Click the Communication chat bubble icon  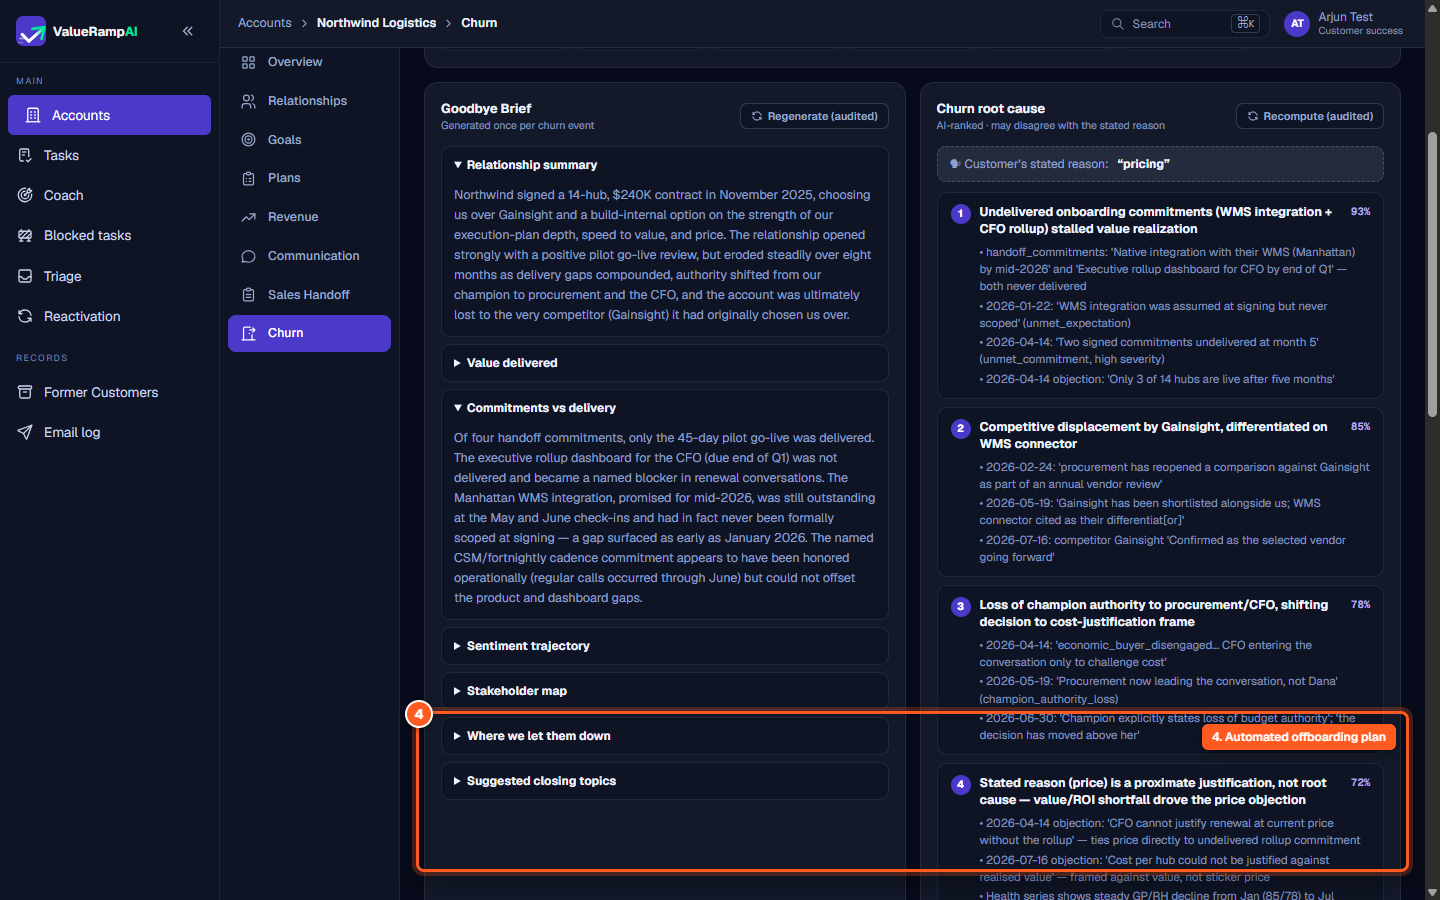tap(249, 256)
